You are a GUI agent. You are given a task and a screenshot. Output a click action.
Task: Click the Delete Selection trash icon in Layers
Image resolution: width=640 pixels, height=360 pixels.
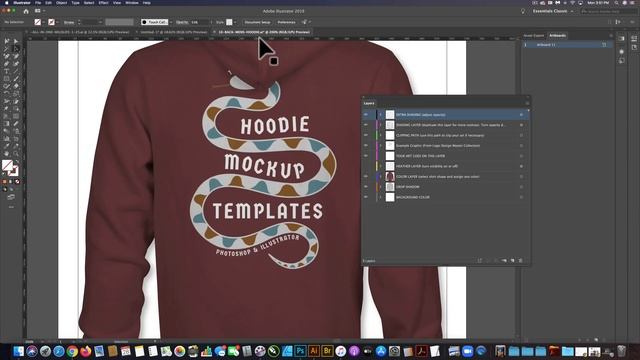520,260
